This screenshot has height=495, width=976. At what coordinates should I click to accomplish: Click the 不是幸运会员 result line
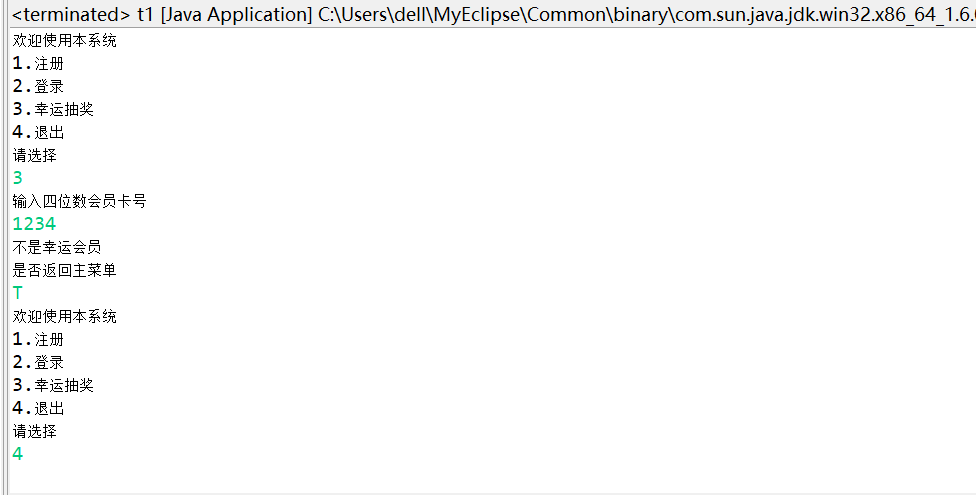click(57, 247)
